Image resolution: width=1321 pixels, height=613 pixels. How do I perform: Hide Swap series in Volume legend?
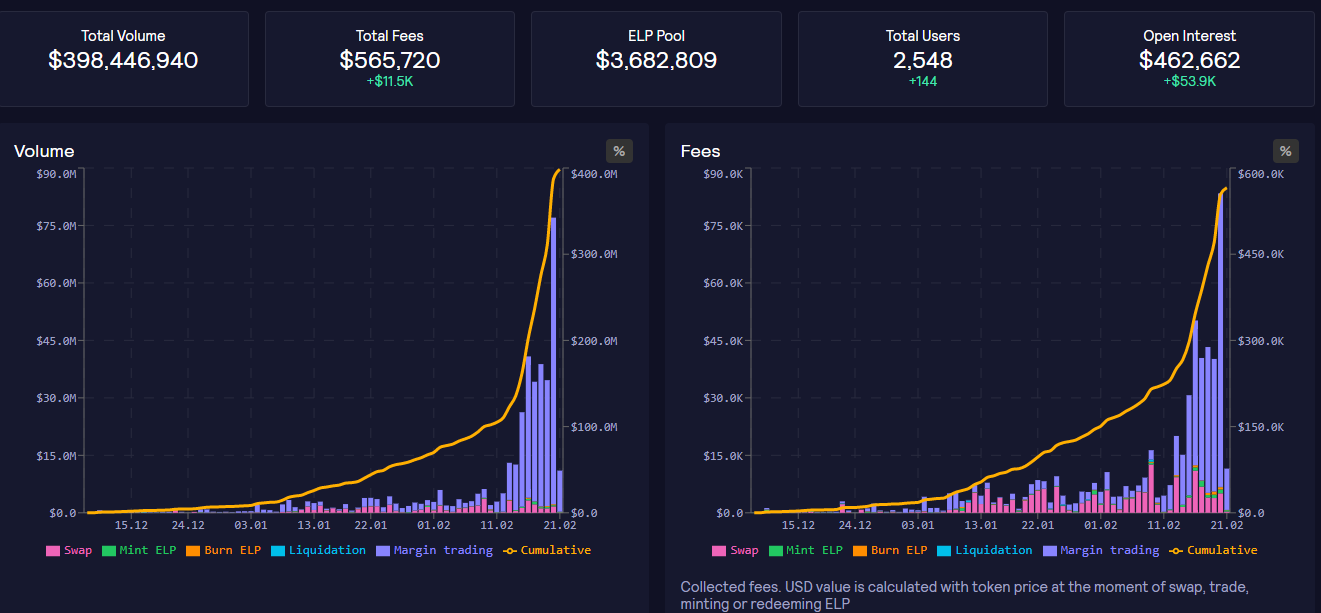(68, 550)
